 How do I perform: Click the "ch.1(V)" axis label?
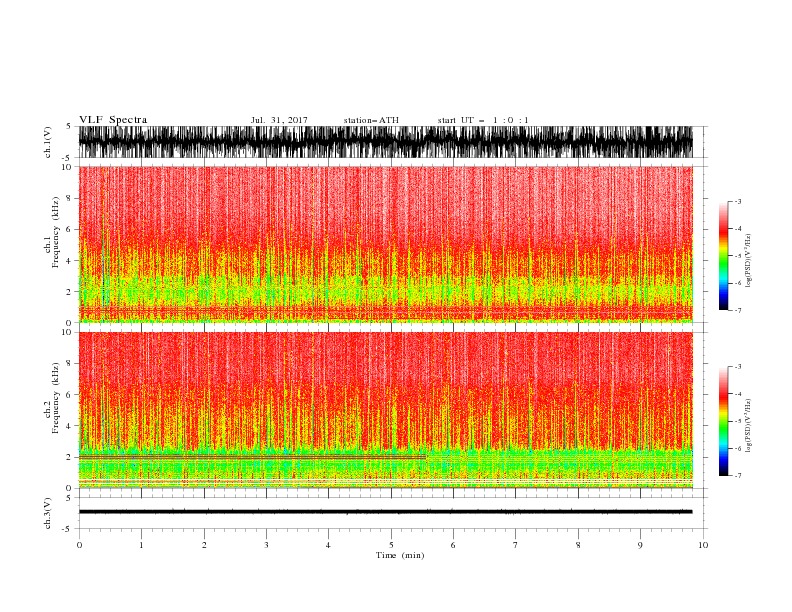[48, 142]
